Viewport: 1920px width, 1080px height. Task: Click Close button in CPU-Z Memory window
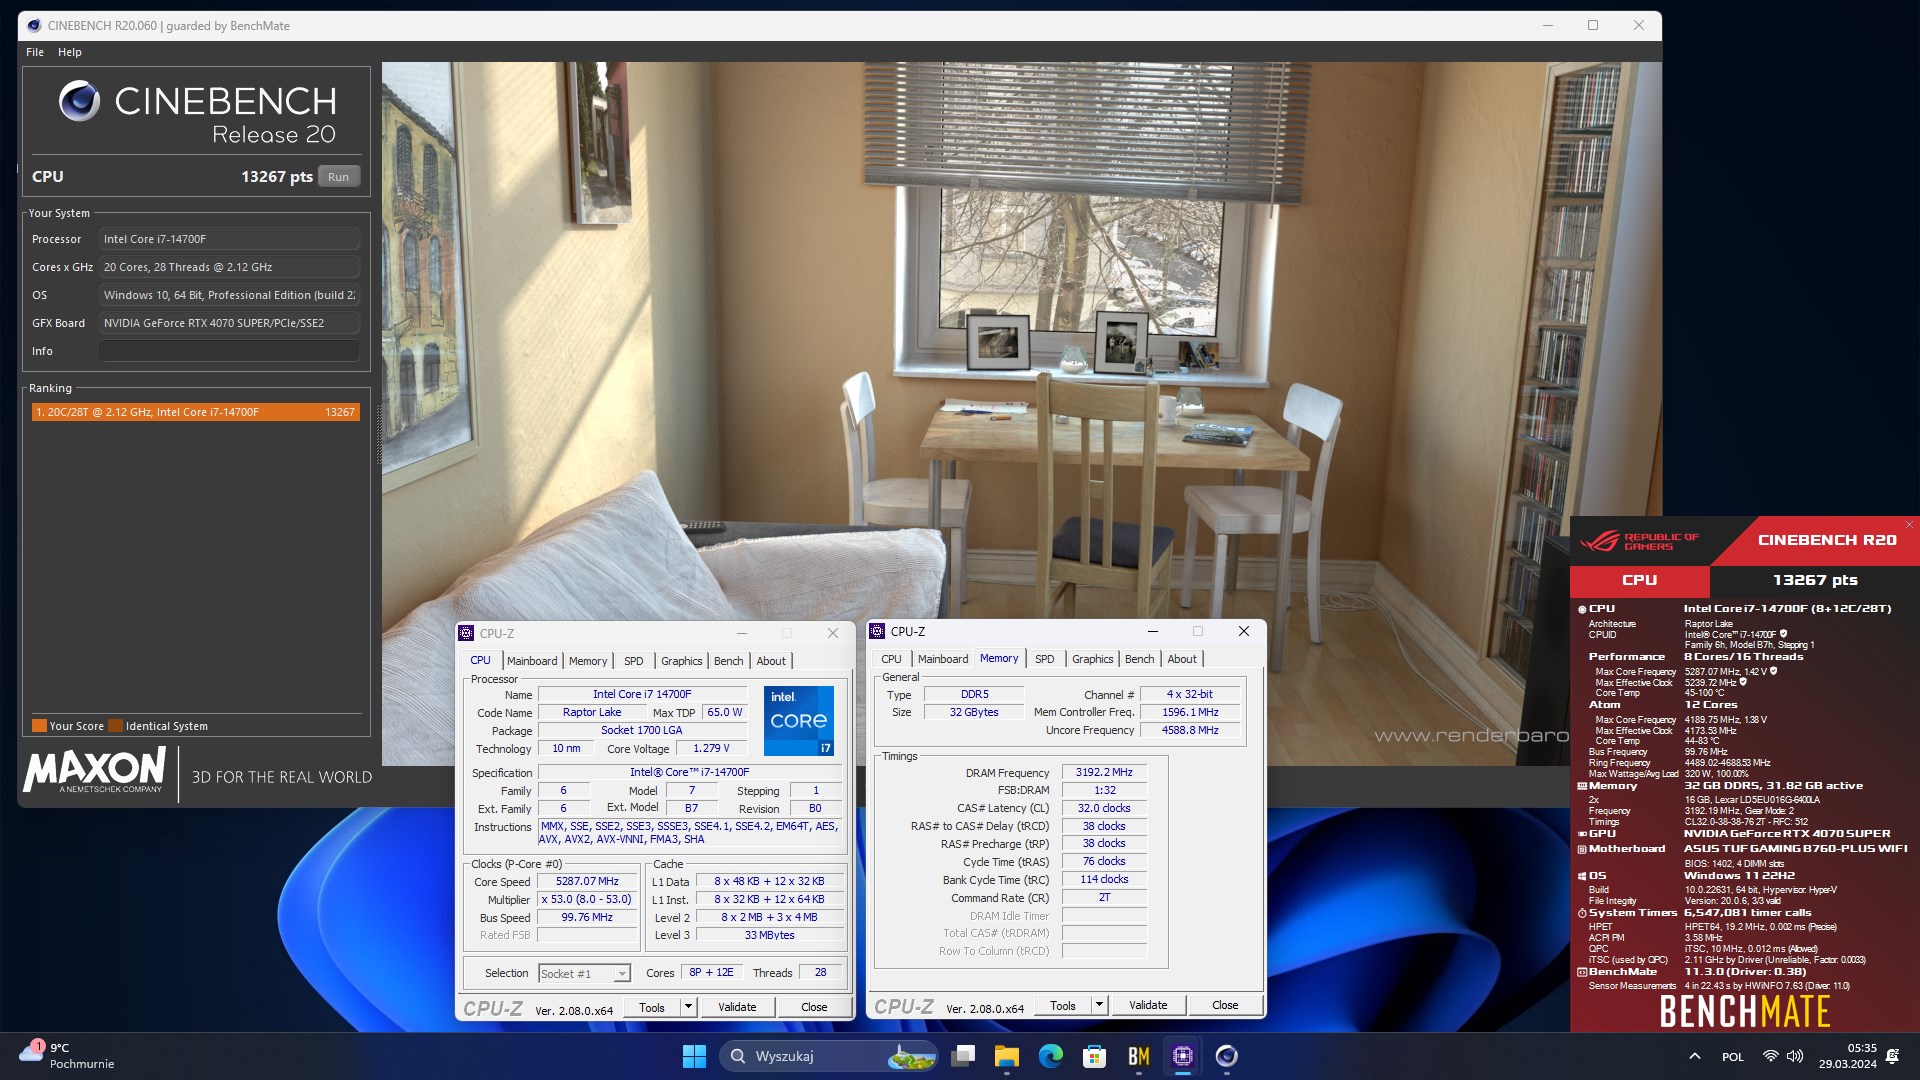tap(1225, 1005)
